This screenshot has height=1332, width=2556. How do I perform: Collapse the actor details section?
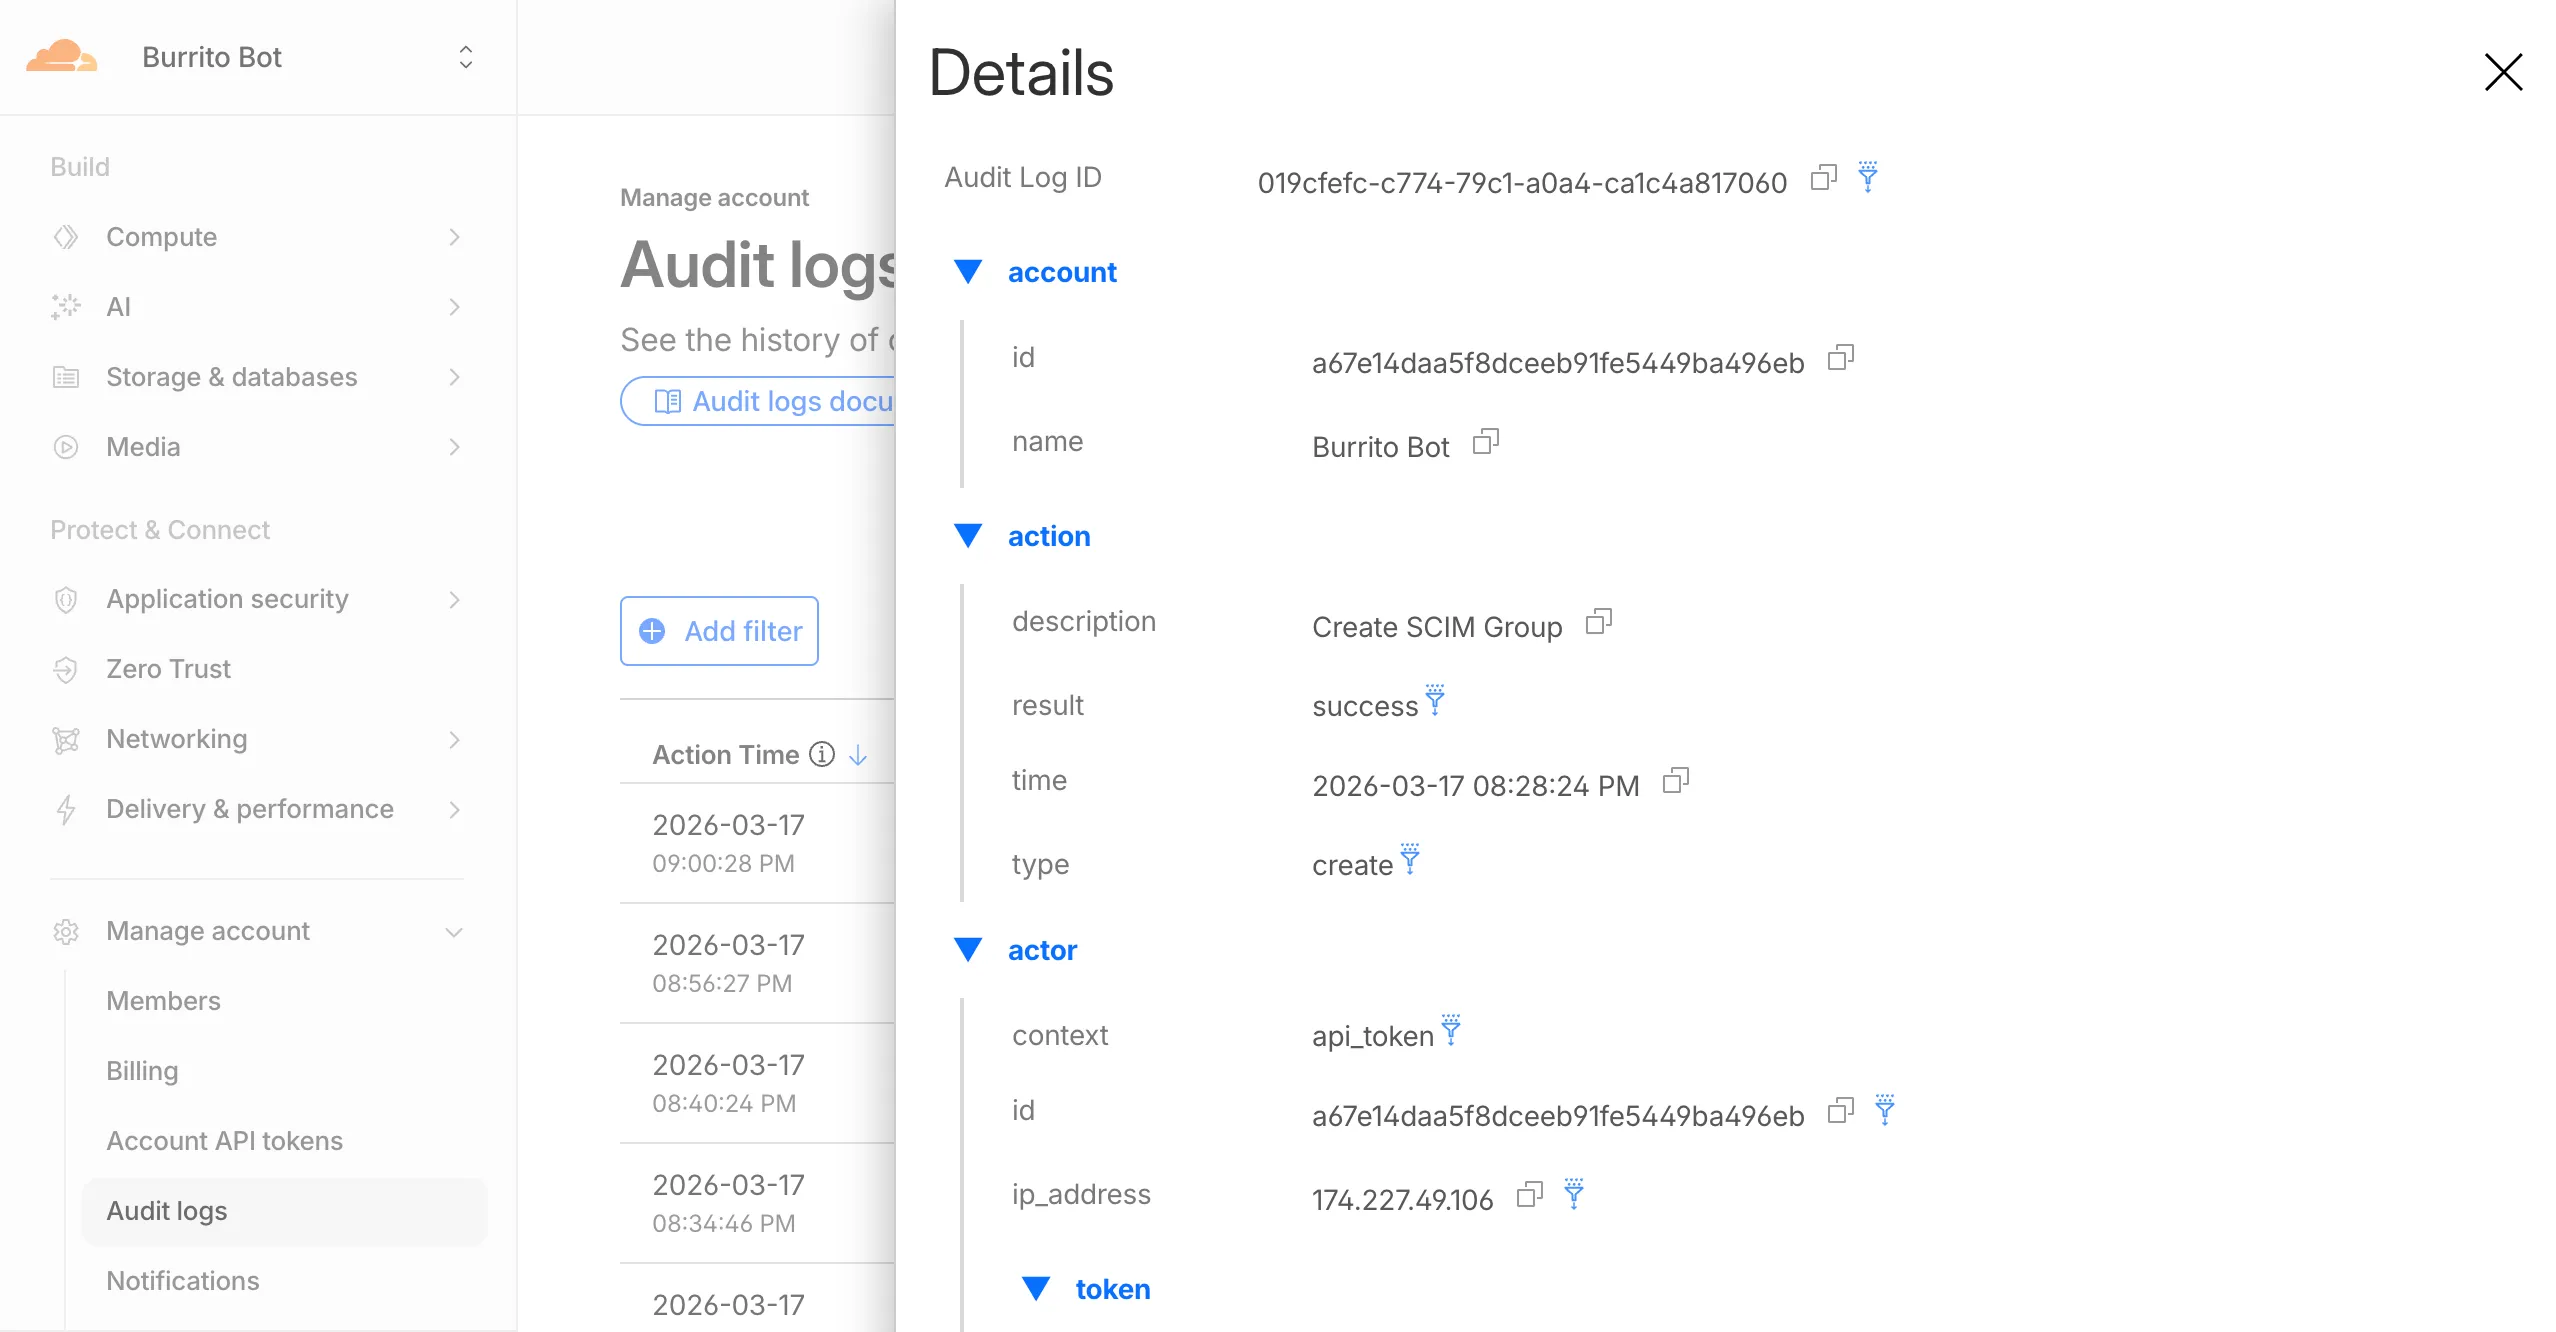tap(968, 949)
